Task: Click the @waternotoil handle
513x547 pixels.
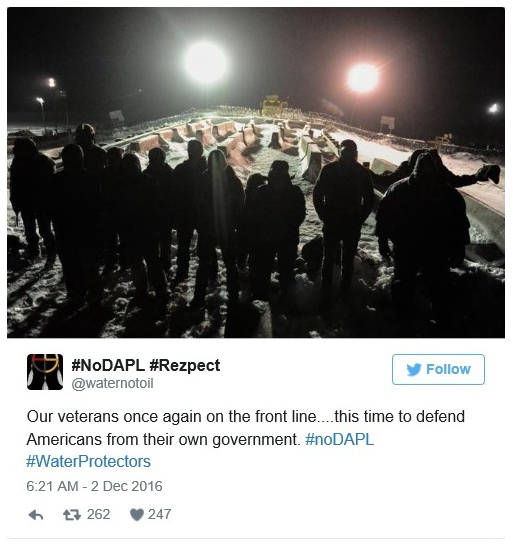Action: [112, 383]
